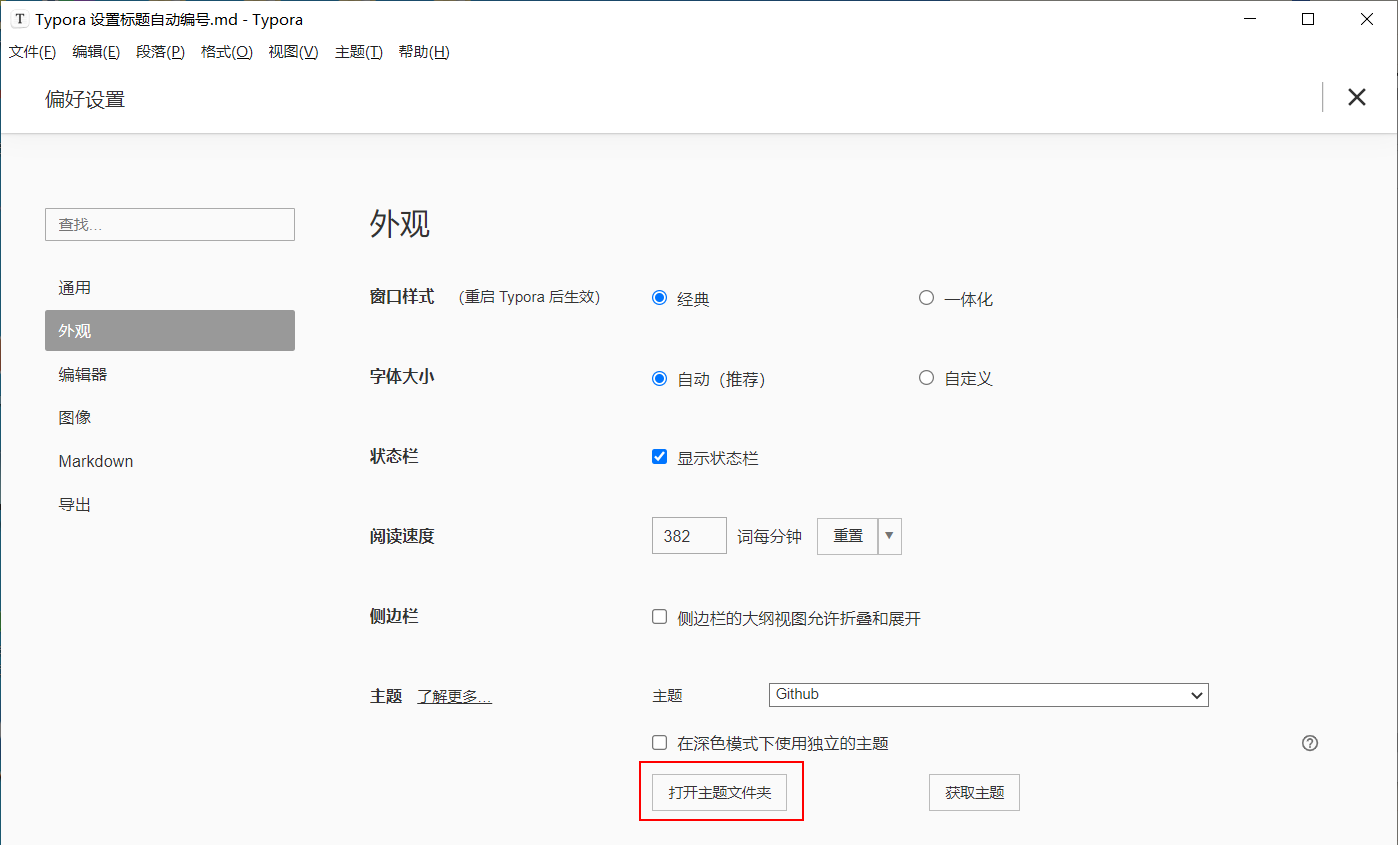Open the 段落(P) menu
Screen dimensions: 1398x845
(x=160, y=52)
